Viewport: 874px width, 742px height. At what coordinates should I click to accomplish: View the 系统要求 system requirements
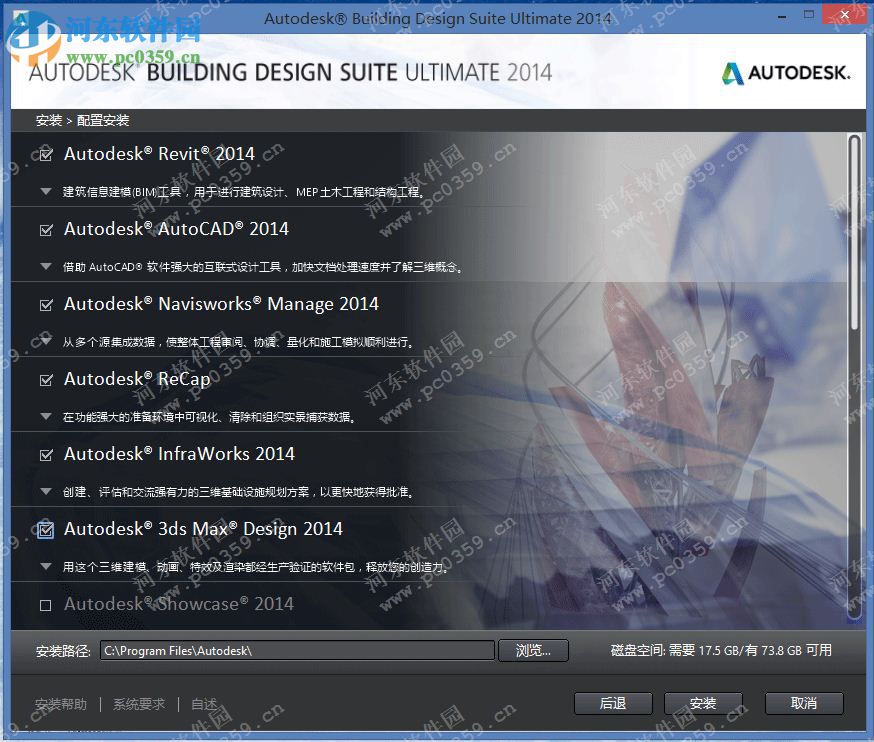[139, 703]
